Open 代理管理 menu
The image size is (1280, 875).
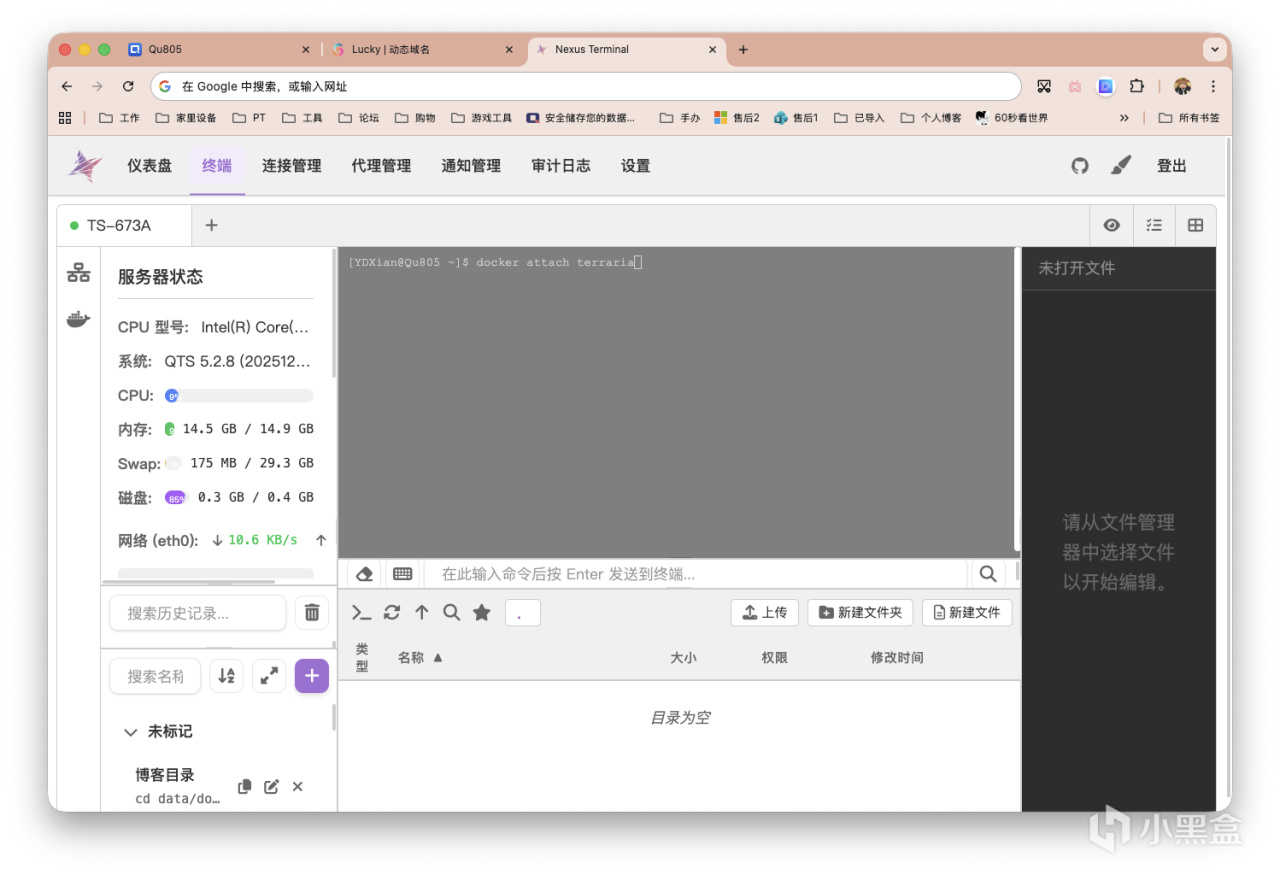pyautogui.click(x=382, y=166)
